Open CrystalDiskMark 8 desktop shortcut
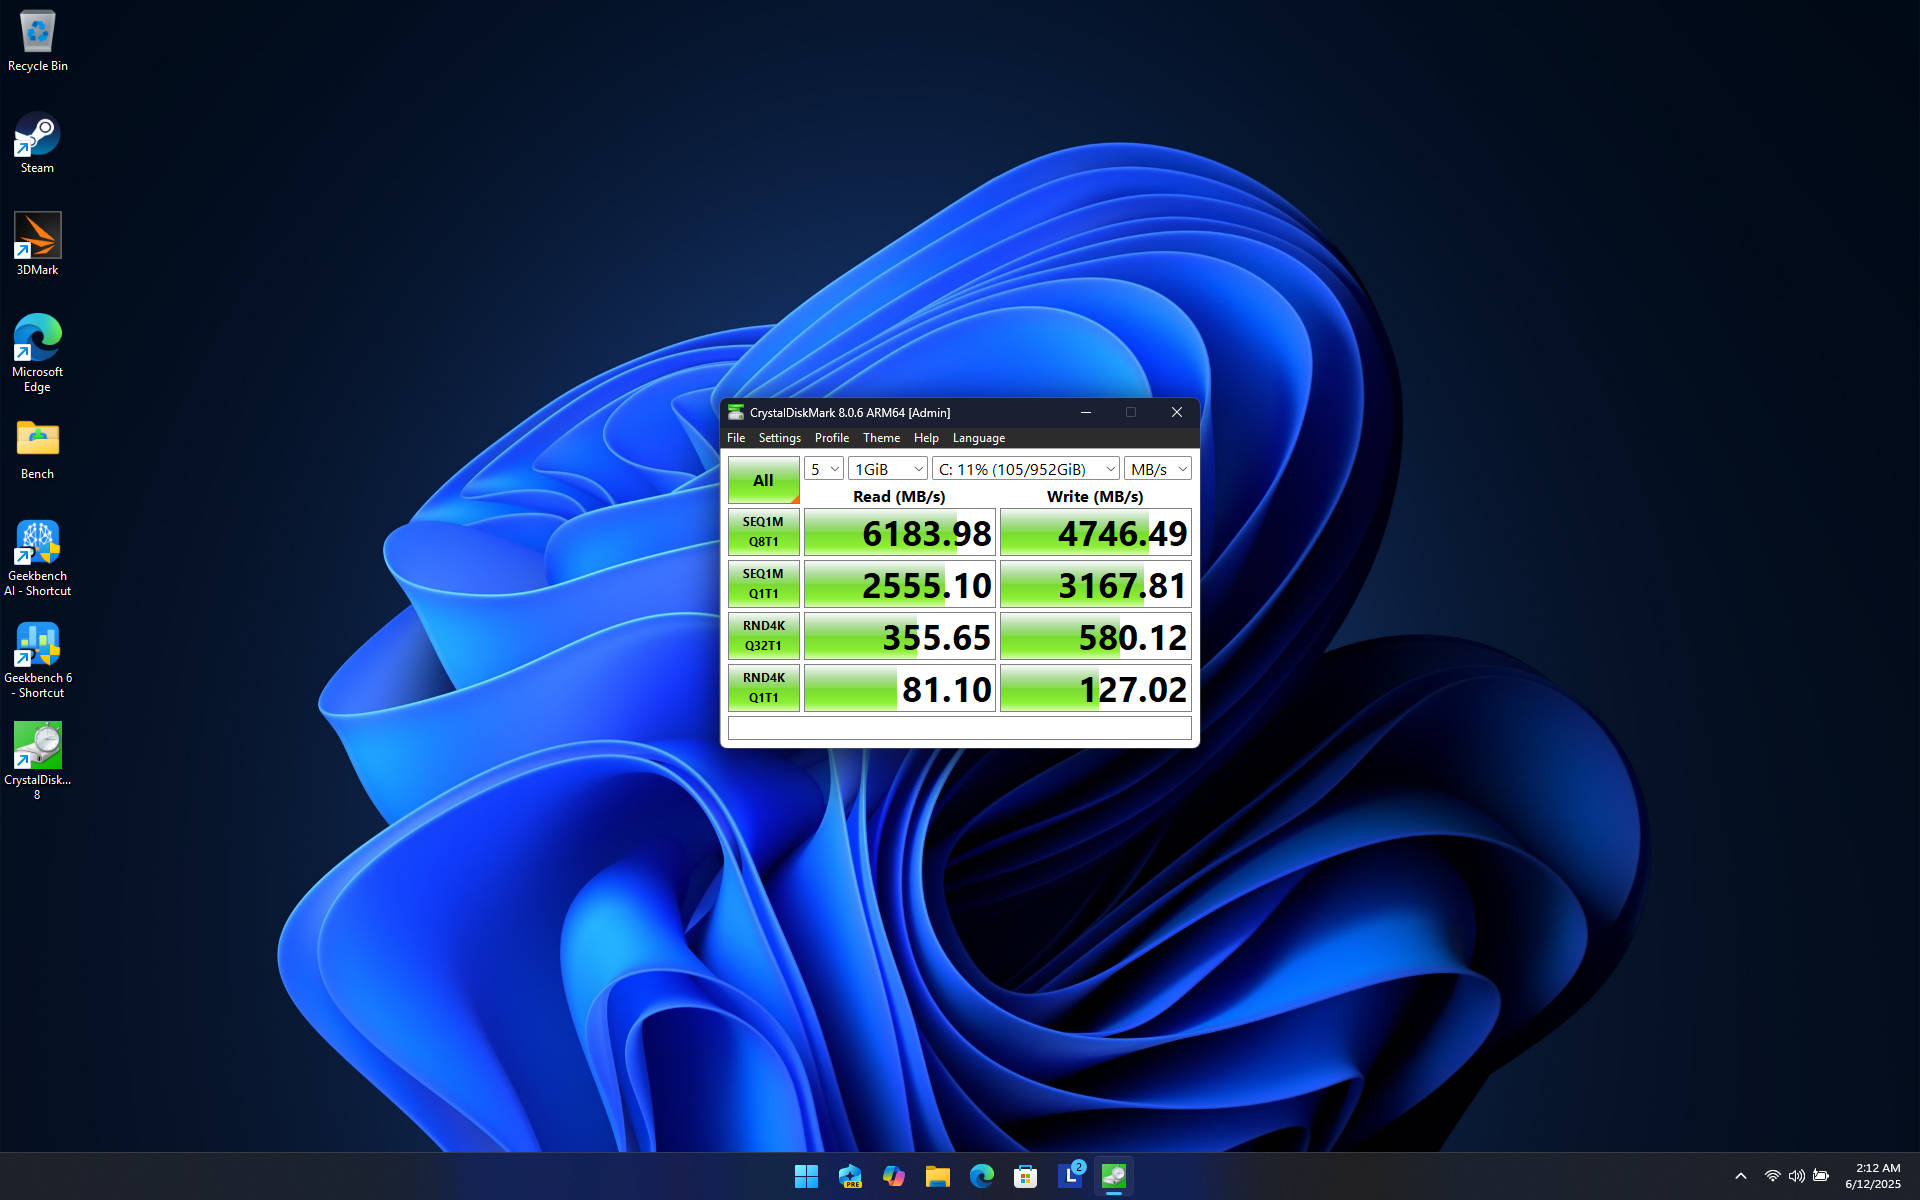This screenshot has height=1200, width=1920. tap(37, 748)
